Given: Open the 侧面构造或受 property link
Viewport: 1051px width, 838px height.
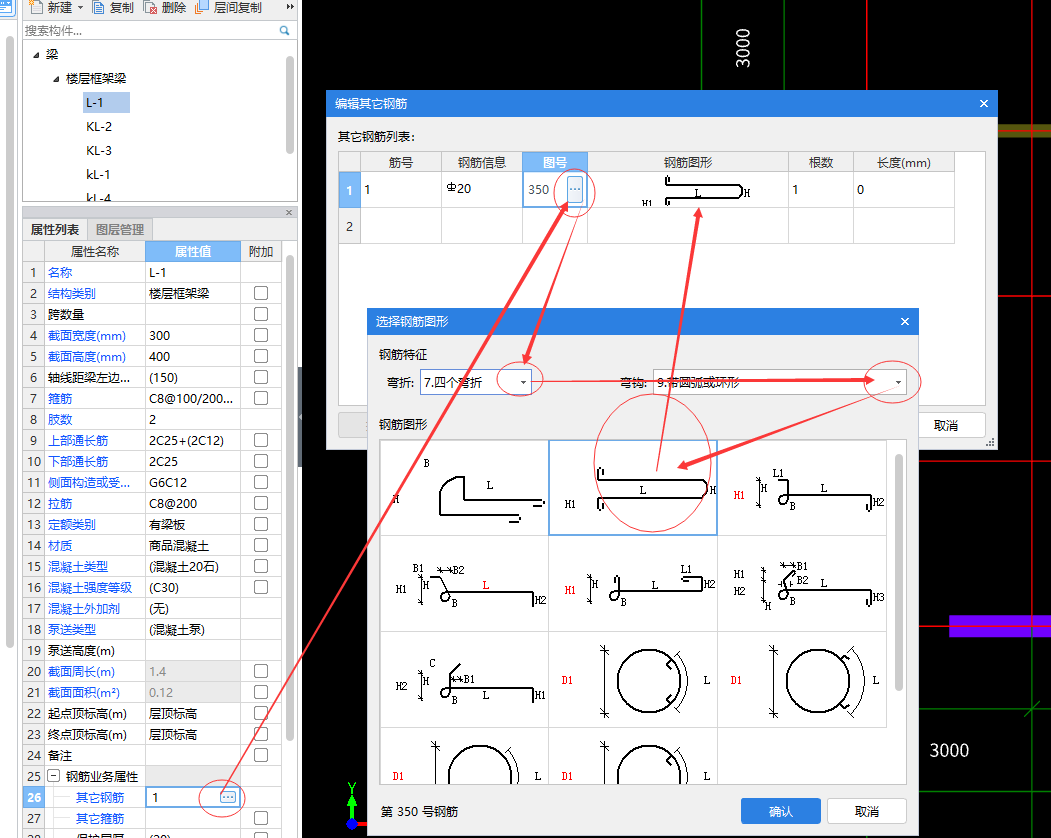Looking at the screenshot, I should point(88,482).
